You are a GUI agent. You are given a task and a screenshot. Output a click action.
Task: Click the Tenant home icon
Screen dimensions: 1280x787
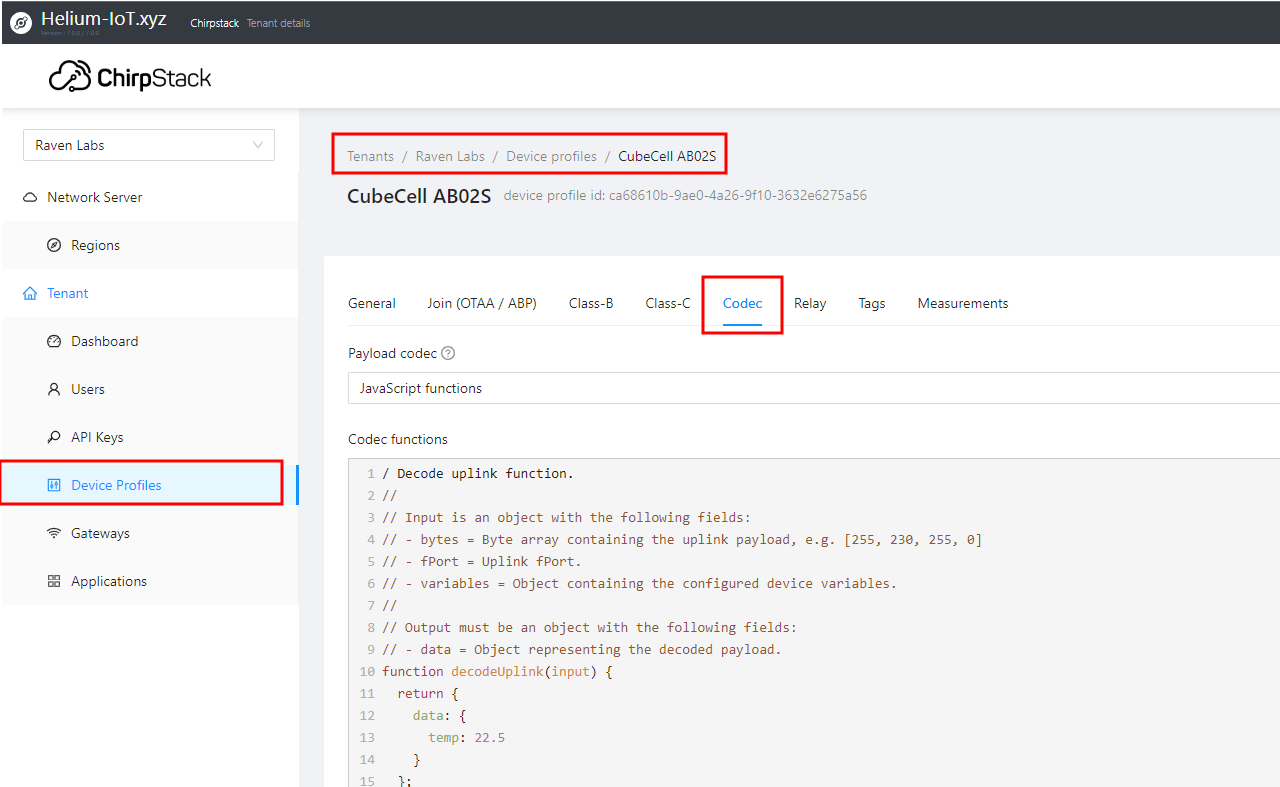30,293
